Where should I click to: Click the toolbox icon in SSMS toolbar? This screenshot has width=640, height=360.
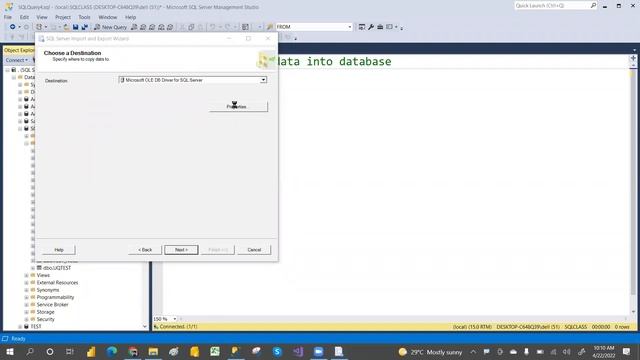pyautogui.click(x=380, y=27)
